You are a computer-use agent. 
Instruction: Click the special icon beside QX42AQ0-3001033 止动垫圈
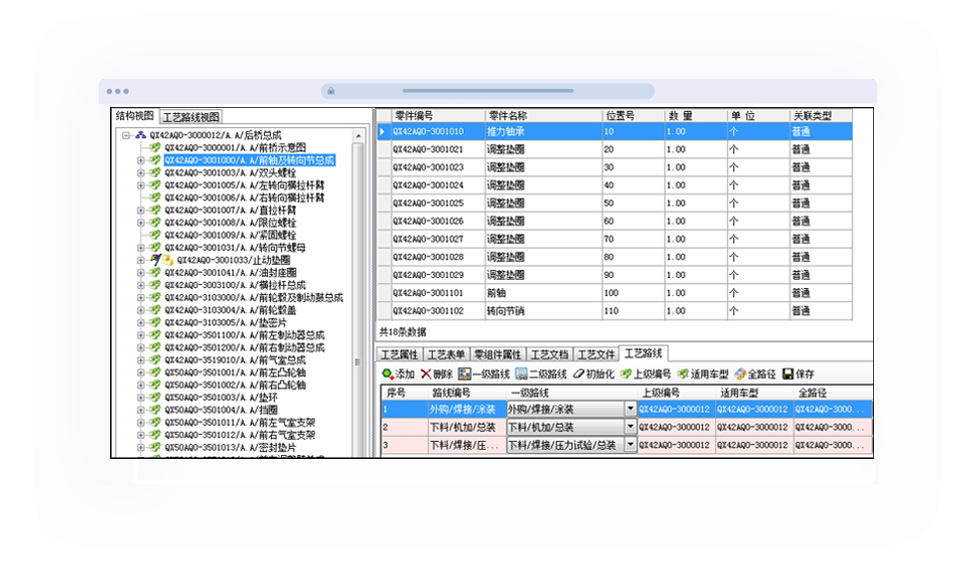tap(161, 260)
